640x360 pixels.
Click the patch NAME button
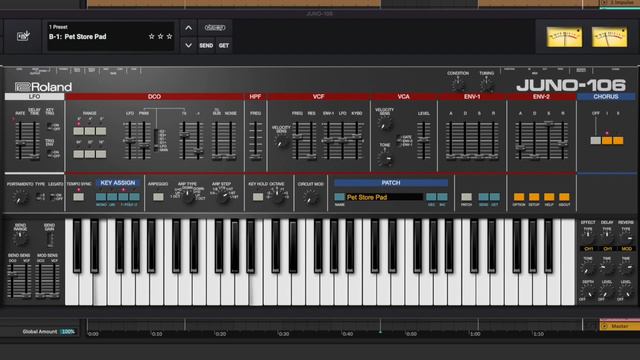[x=339, y=197]
